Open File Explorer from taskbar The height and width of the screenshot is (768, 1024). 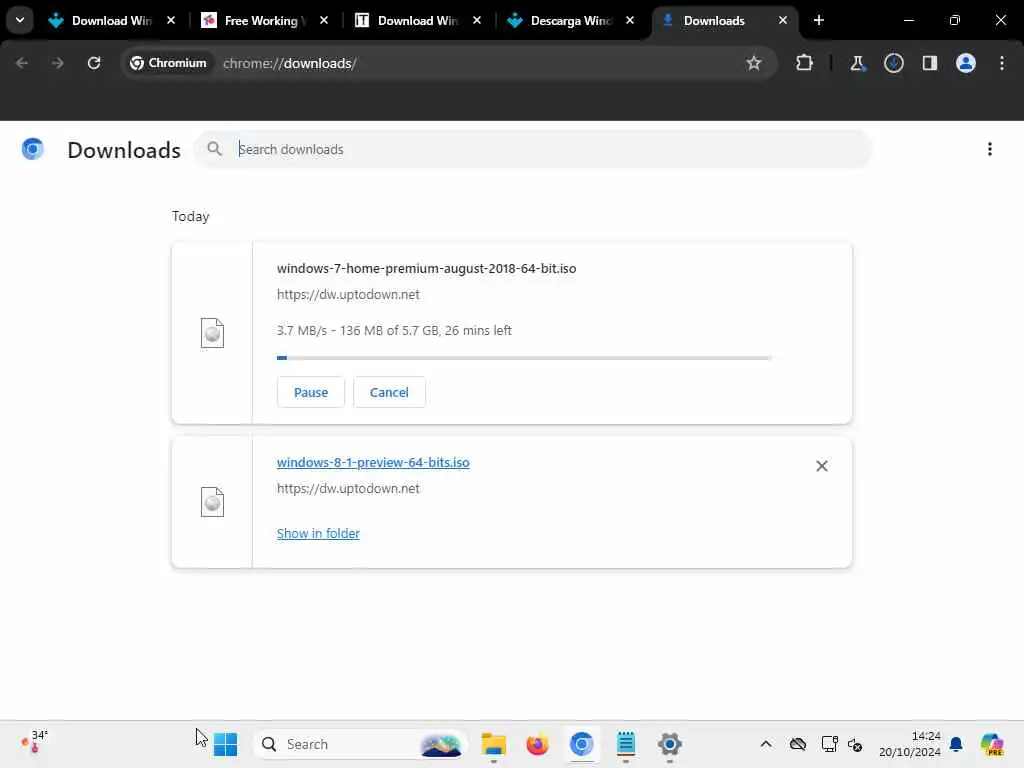(x=494, y=744)
